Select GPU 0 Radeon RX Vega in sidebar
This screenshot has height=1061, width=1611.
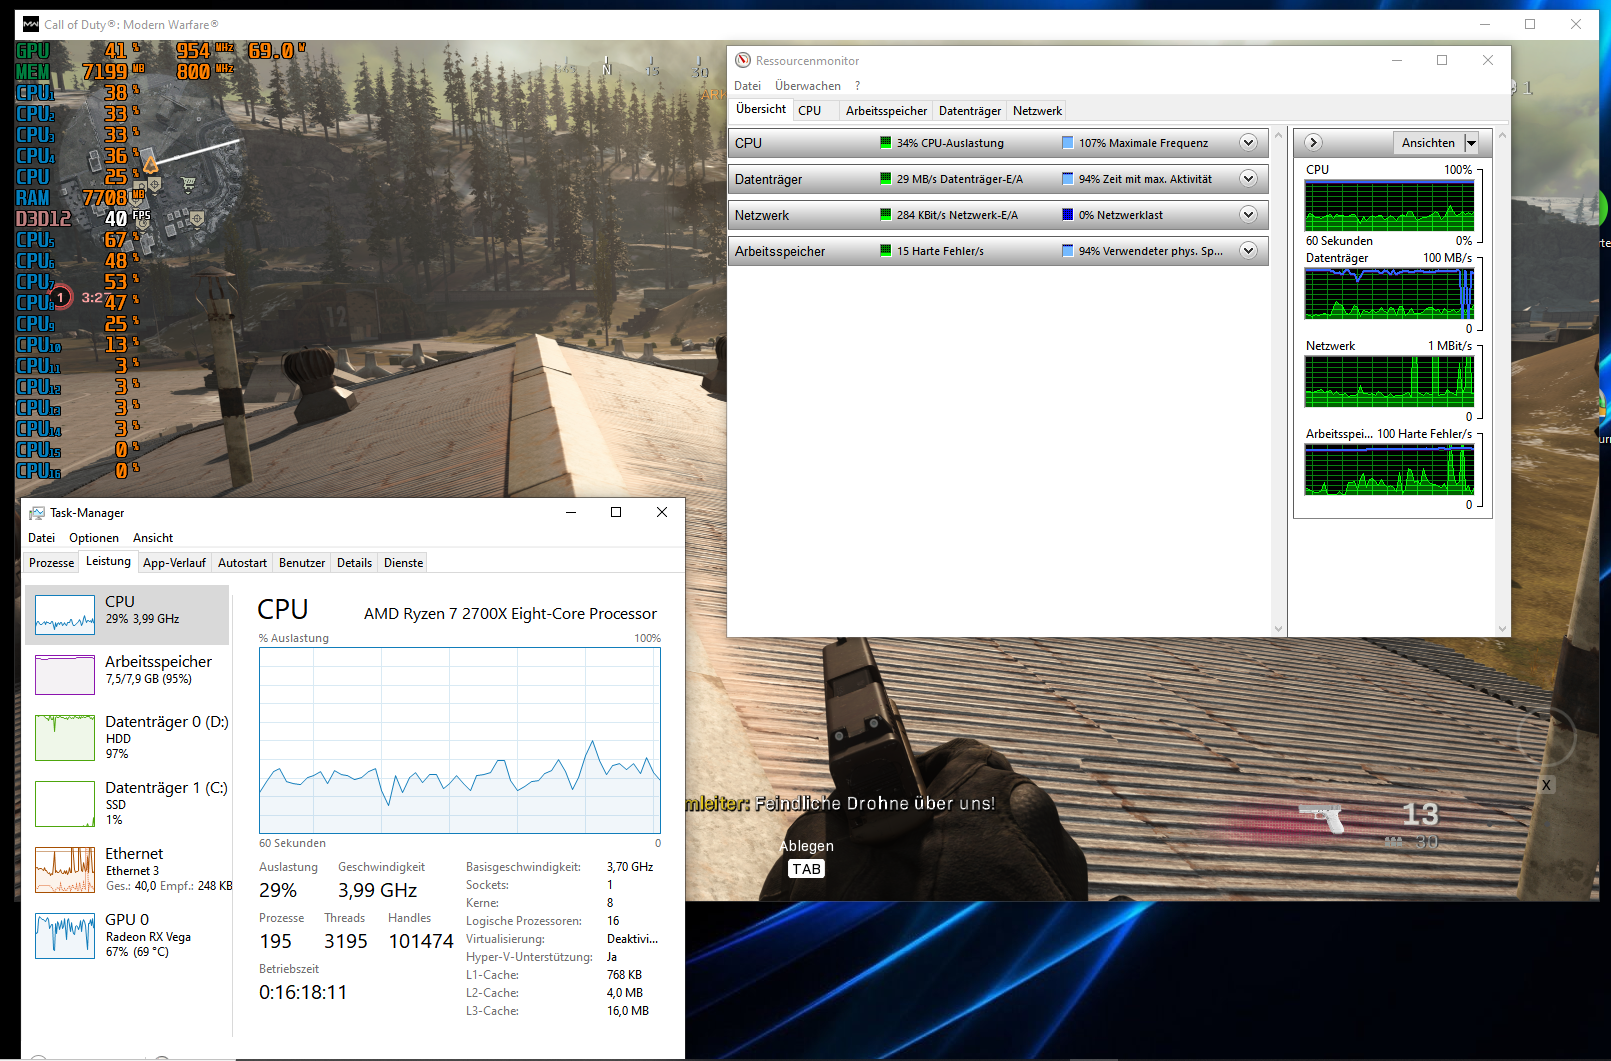[127, 935]
